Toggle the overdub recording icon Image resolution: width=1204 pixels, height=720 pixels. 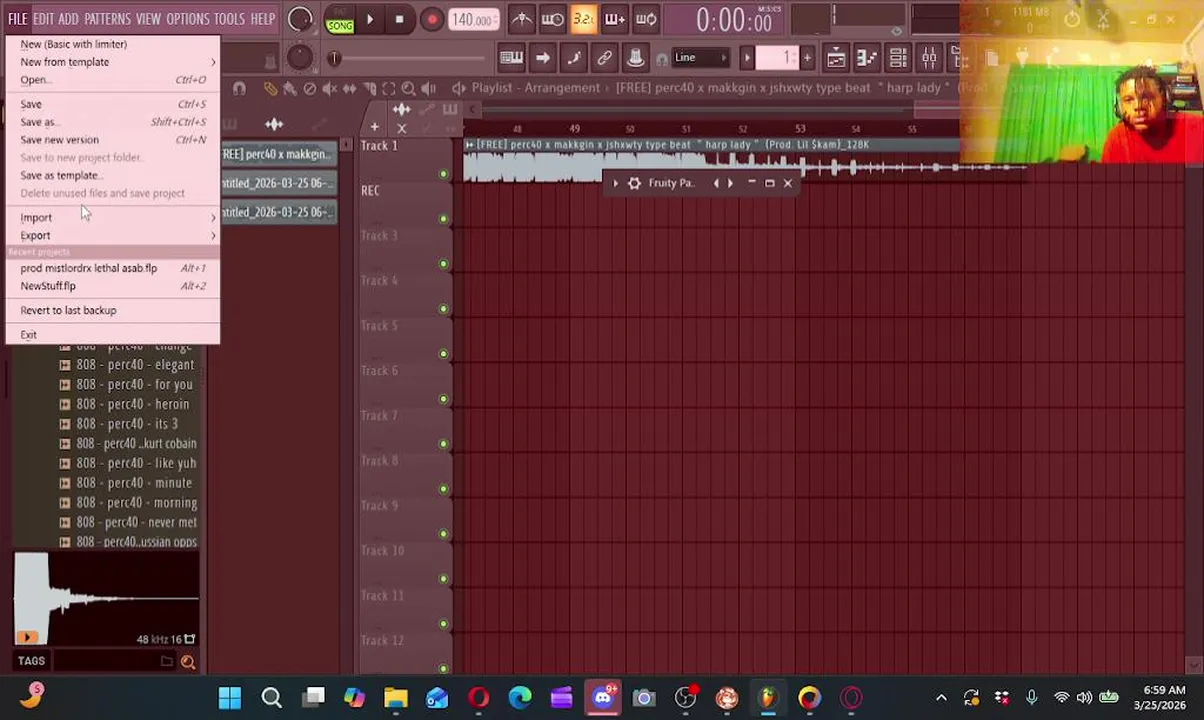(615, 19)
